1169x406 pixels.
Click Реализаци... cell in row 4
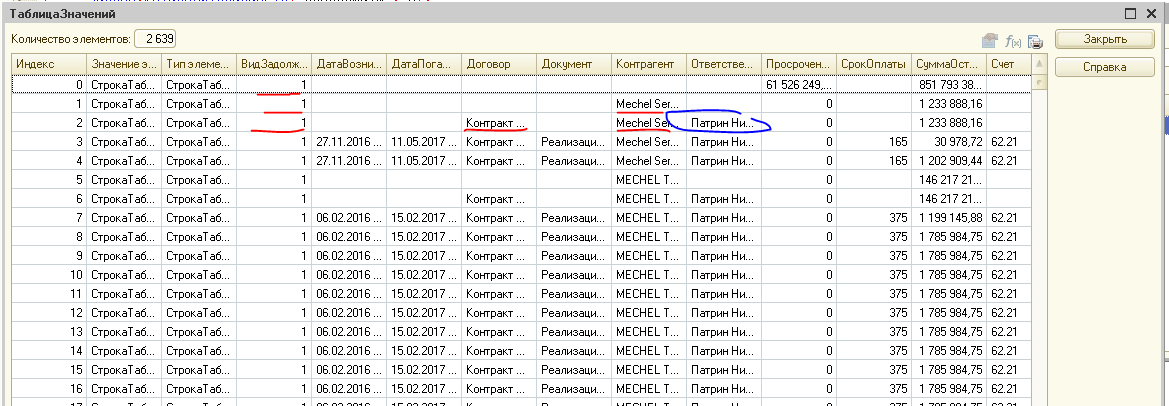pyautogui.click(x=574, y=161)
